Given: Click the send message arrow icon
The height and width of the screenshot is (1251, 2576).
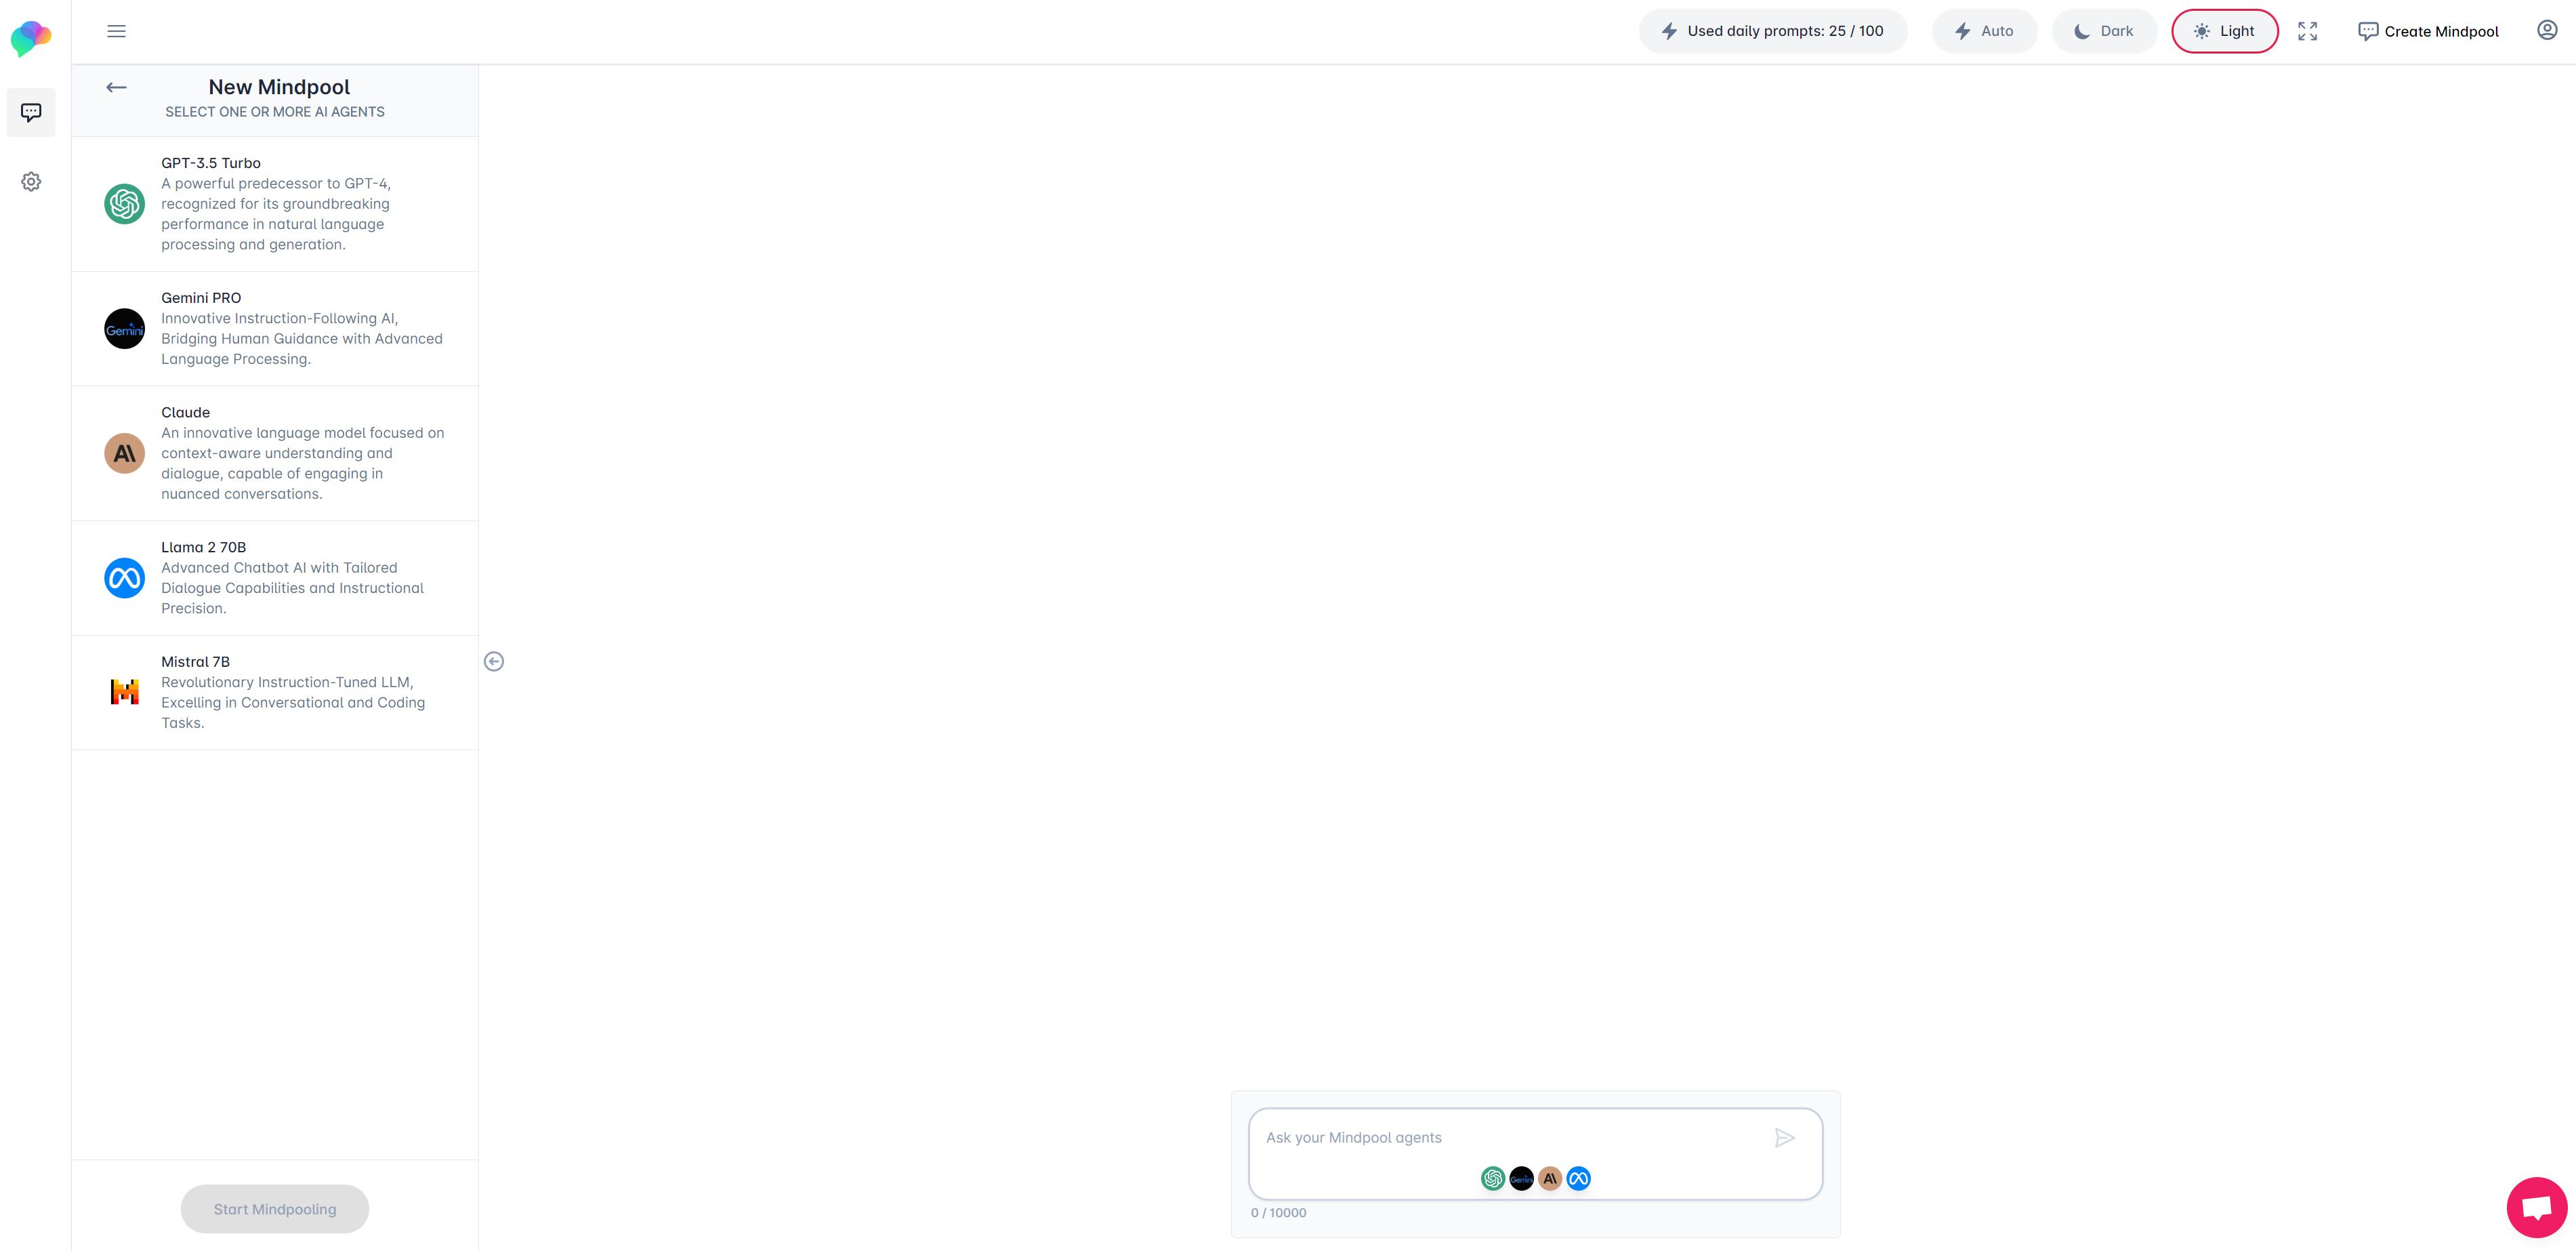Looking at the screenshot, I should [x=1784, y=1138].
